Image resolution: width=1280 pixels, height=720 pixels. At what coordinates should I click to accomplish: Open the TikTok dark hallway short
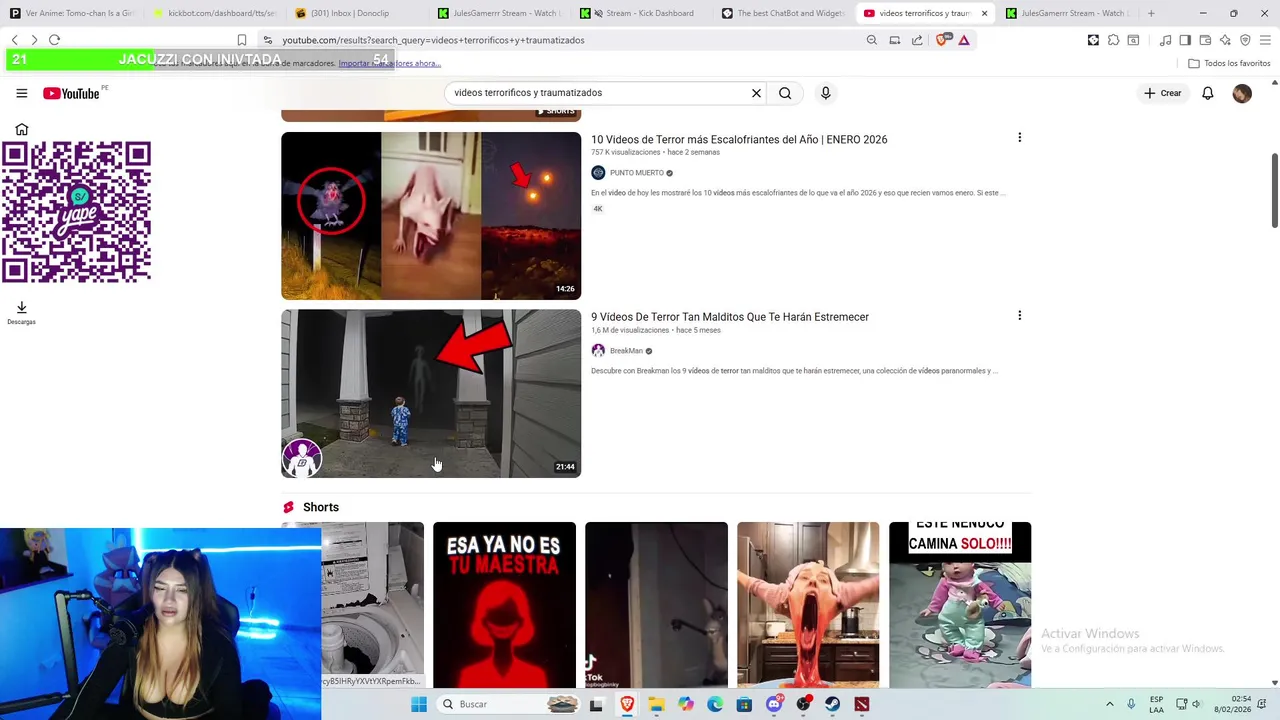tap(656, 605)
